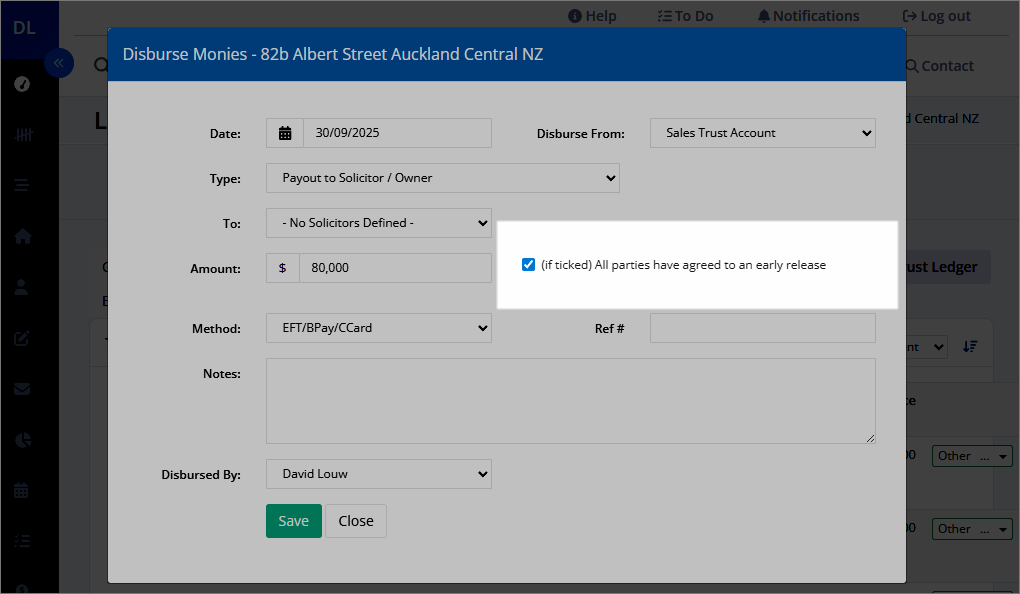Click into the Ref # field
Viewport: 1020px width, 594px height.
coord(762,328)
